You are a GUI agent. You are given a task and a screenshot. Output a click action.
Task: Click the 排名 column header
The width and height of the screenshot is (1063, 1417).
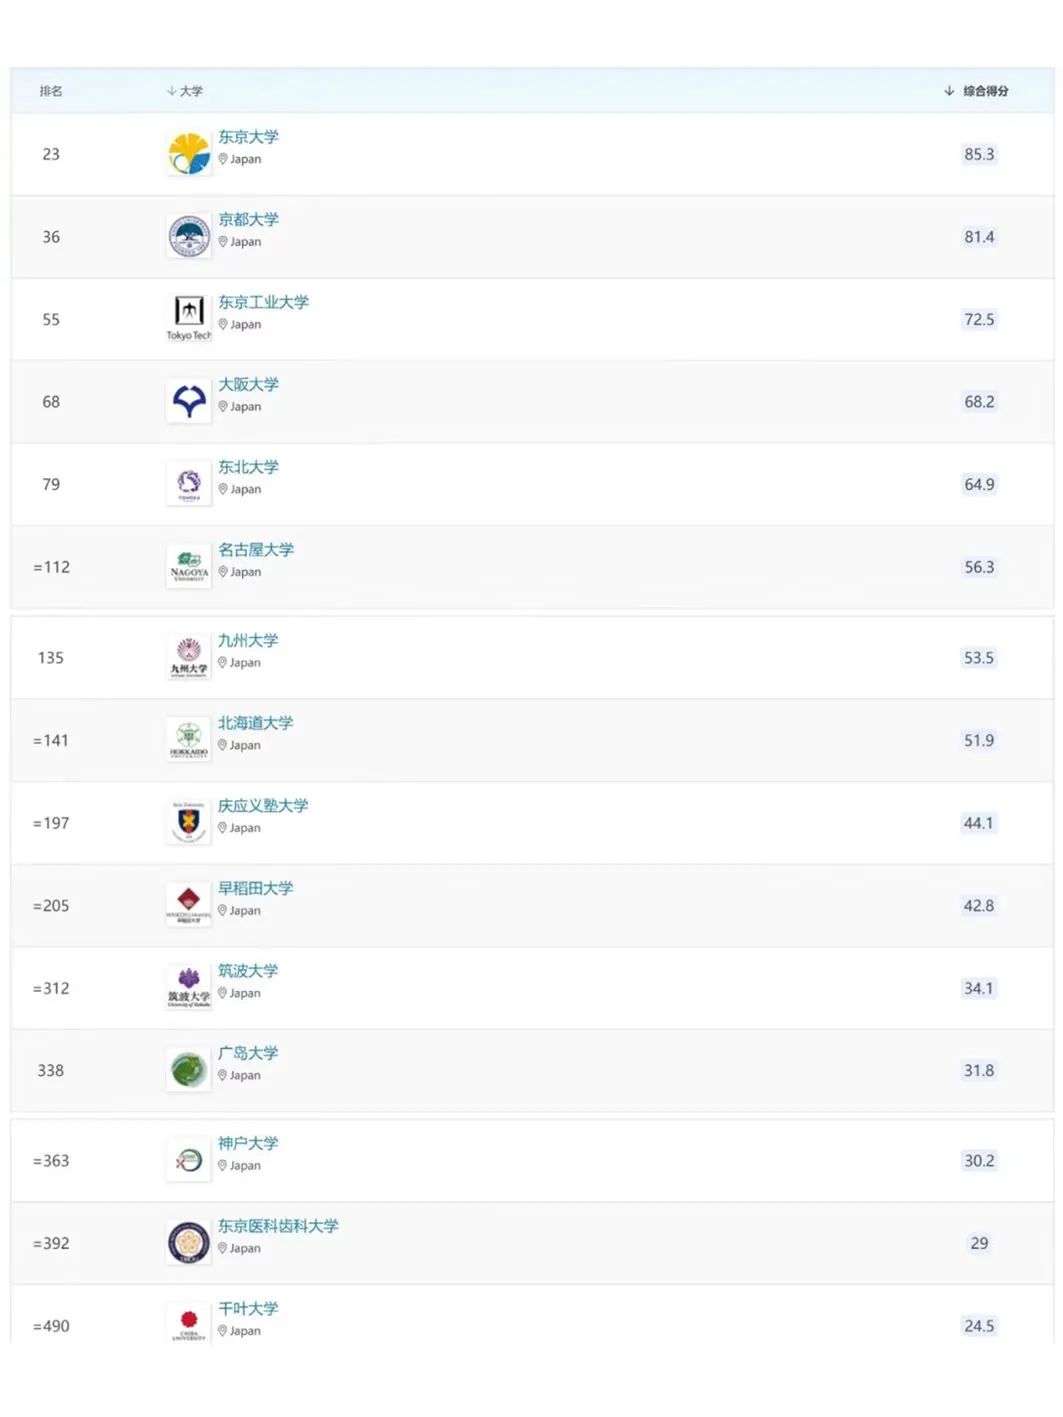pyautogui.click(x=51, y=91)
